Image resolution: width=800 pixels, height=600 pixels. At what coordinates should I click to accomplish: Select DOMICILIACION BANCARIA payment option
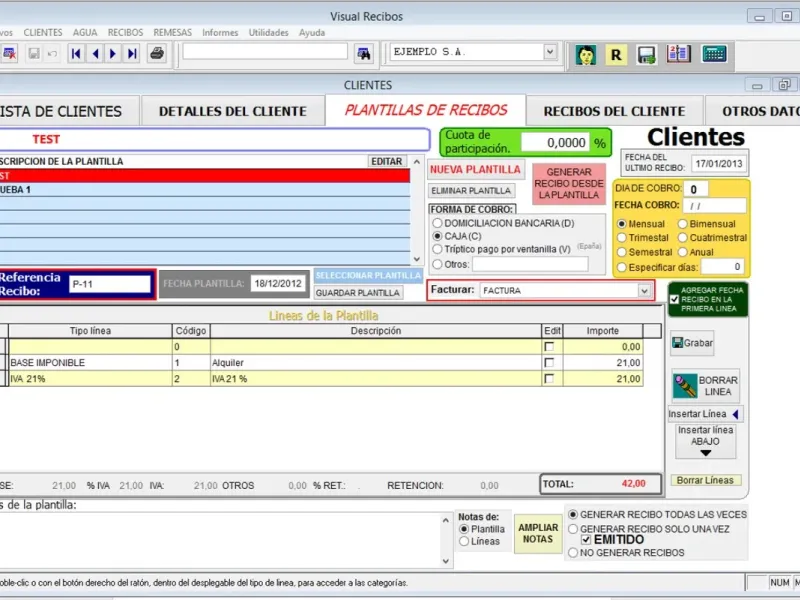(437, 223)
